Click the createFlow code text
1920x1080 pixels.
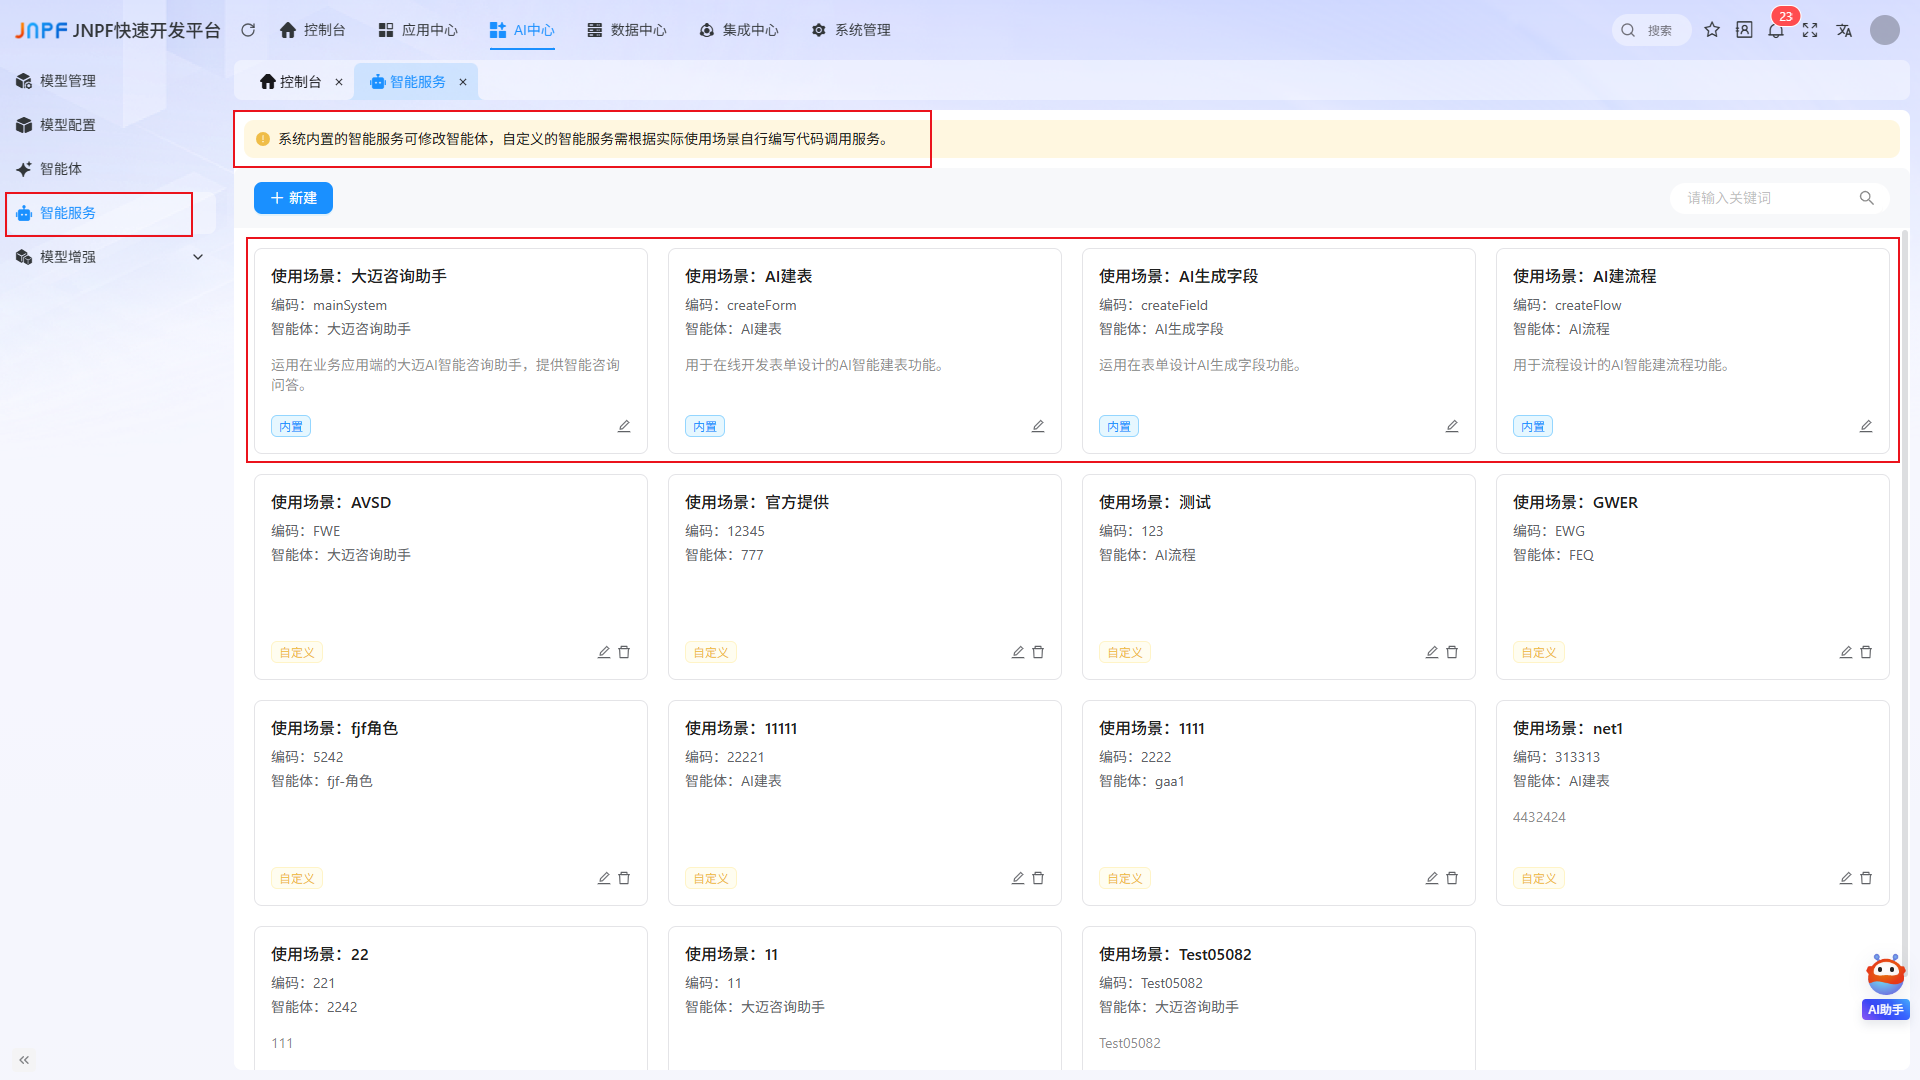[1588, 305]
